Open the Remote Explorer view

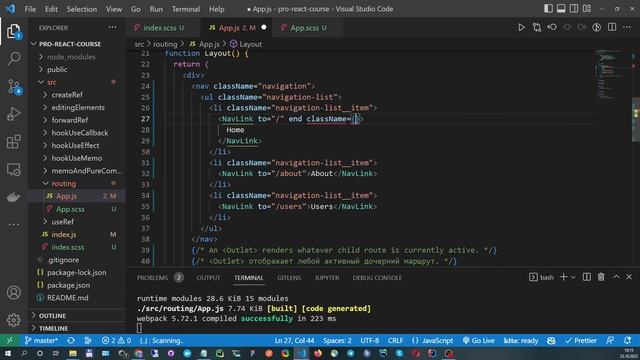tap(13, 169)
